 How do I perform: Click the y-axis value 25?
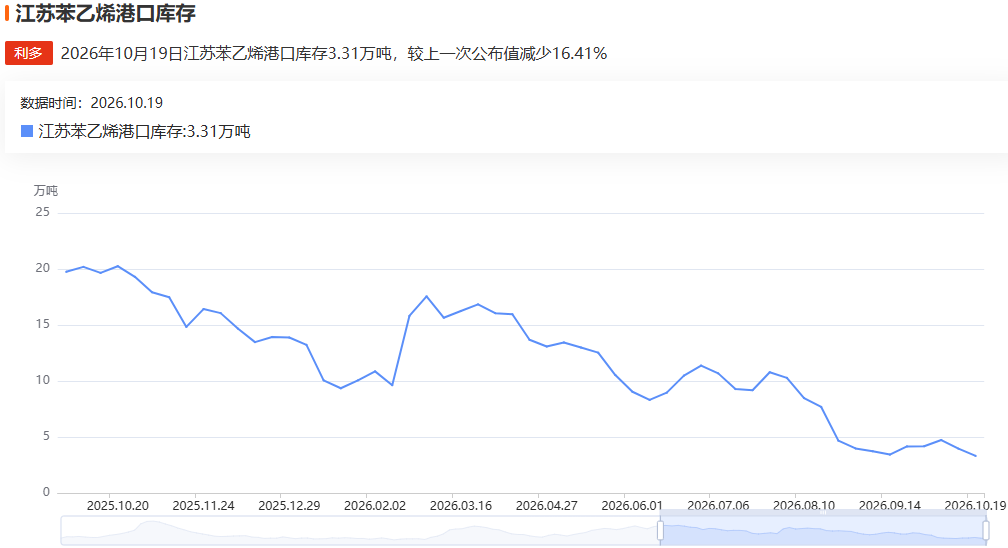coord(42,212)
